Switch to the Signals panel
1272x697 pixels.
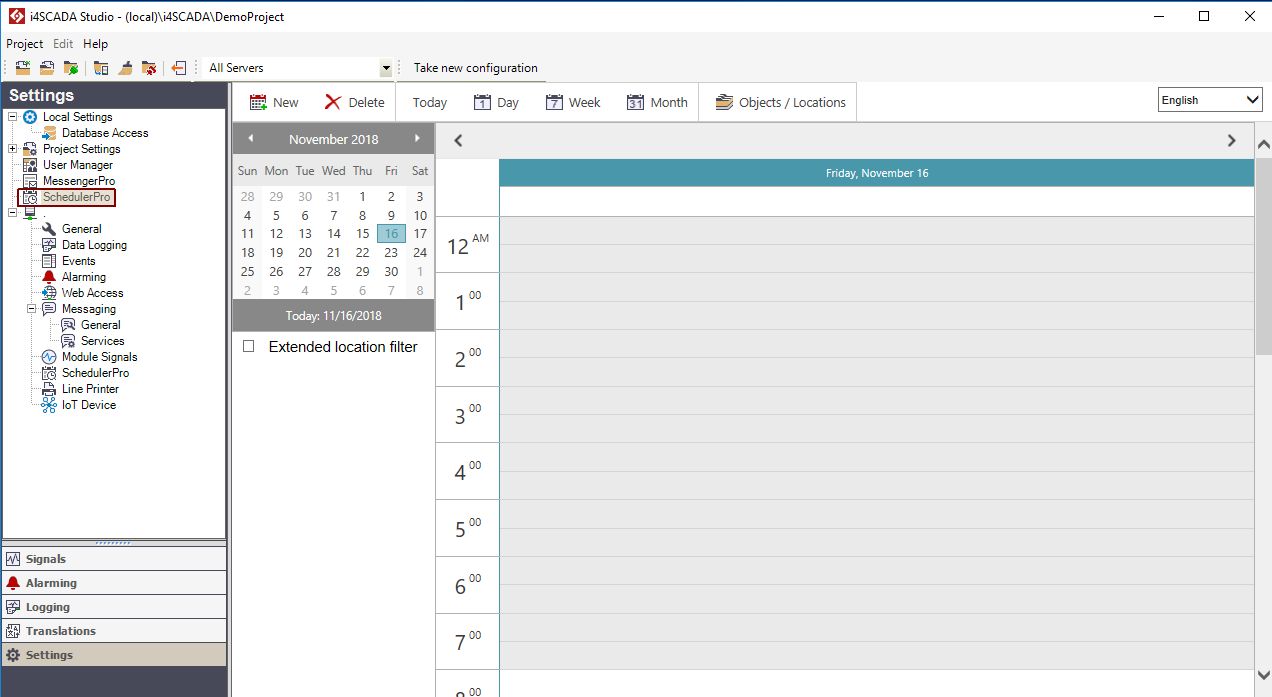point(114,559)
